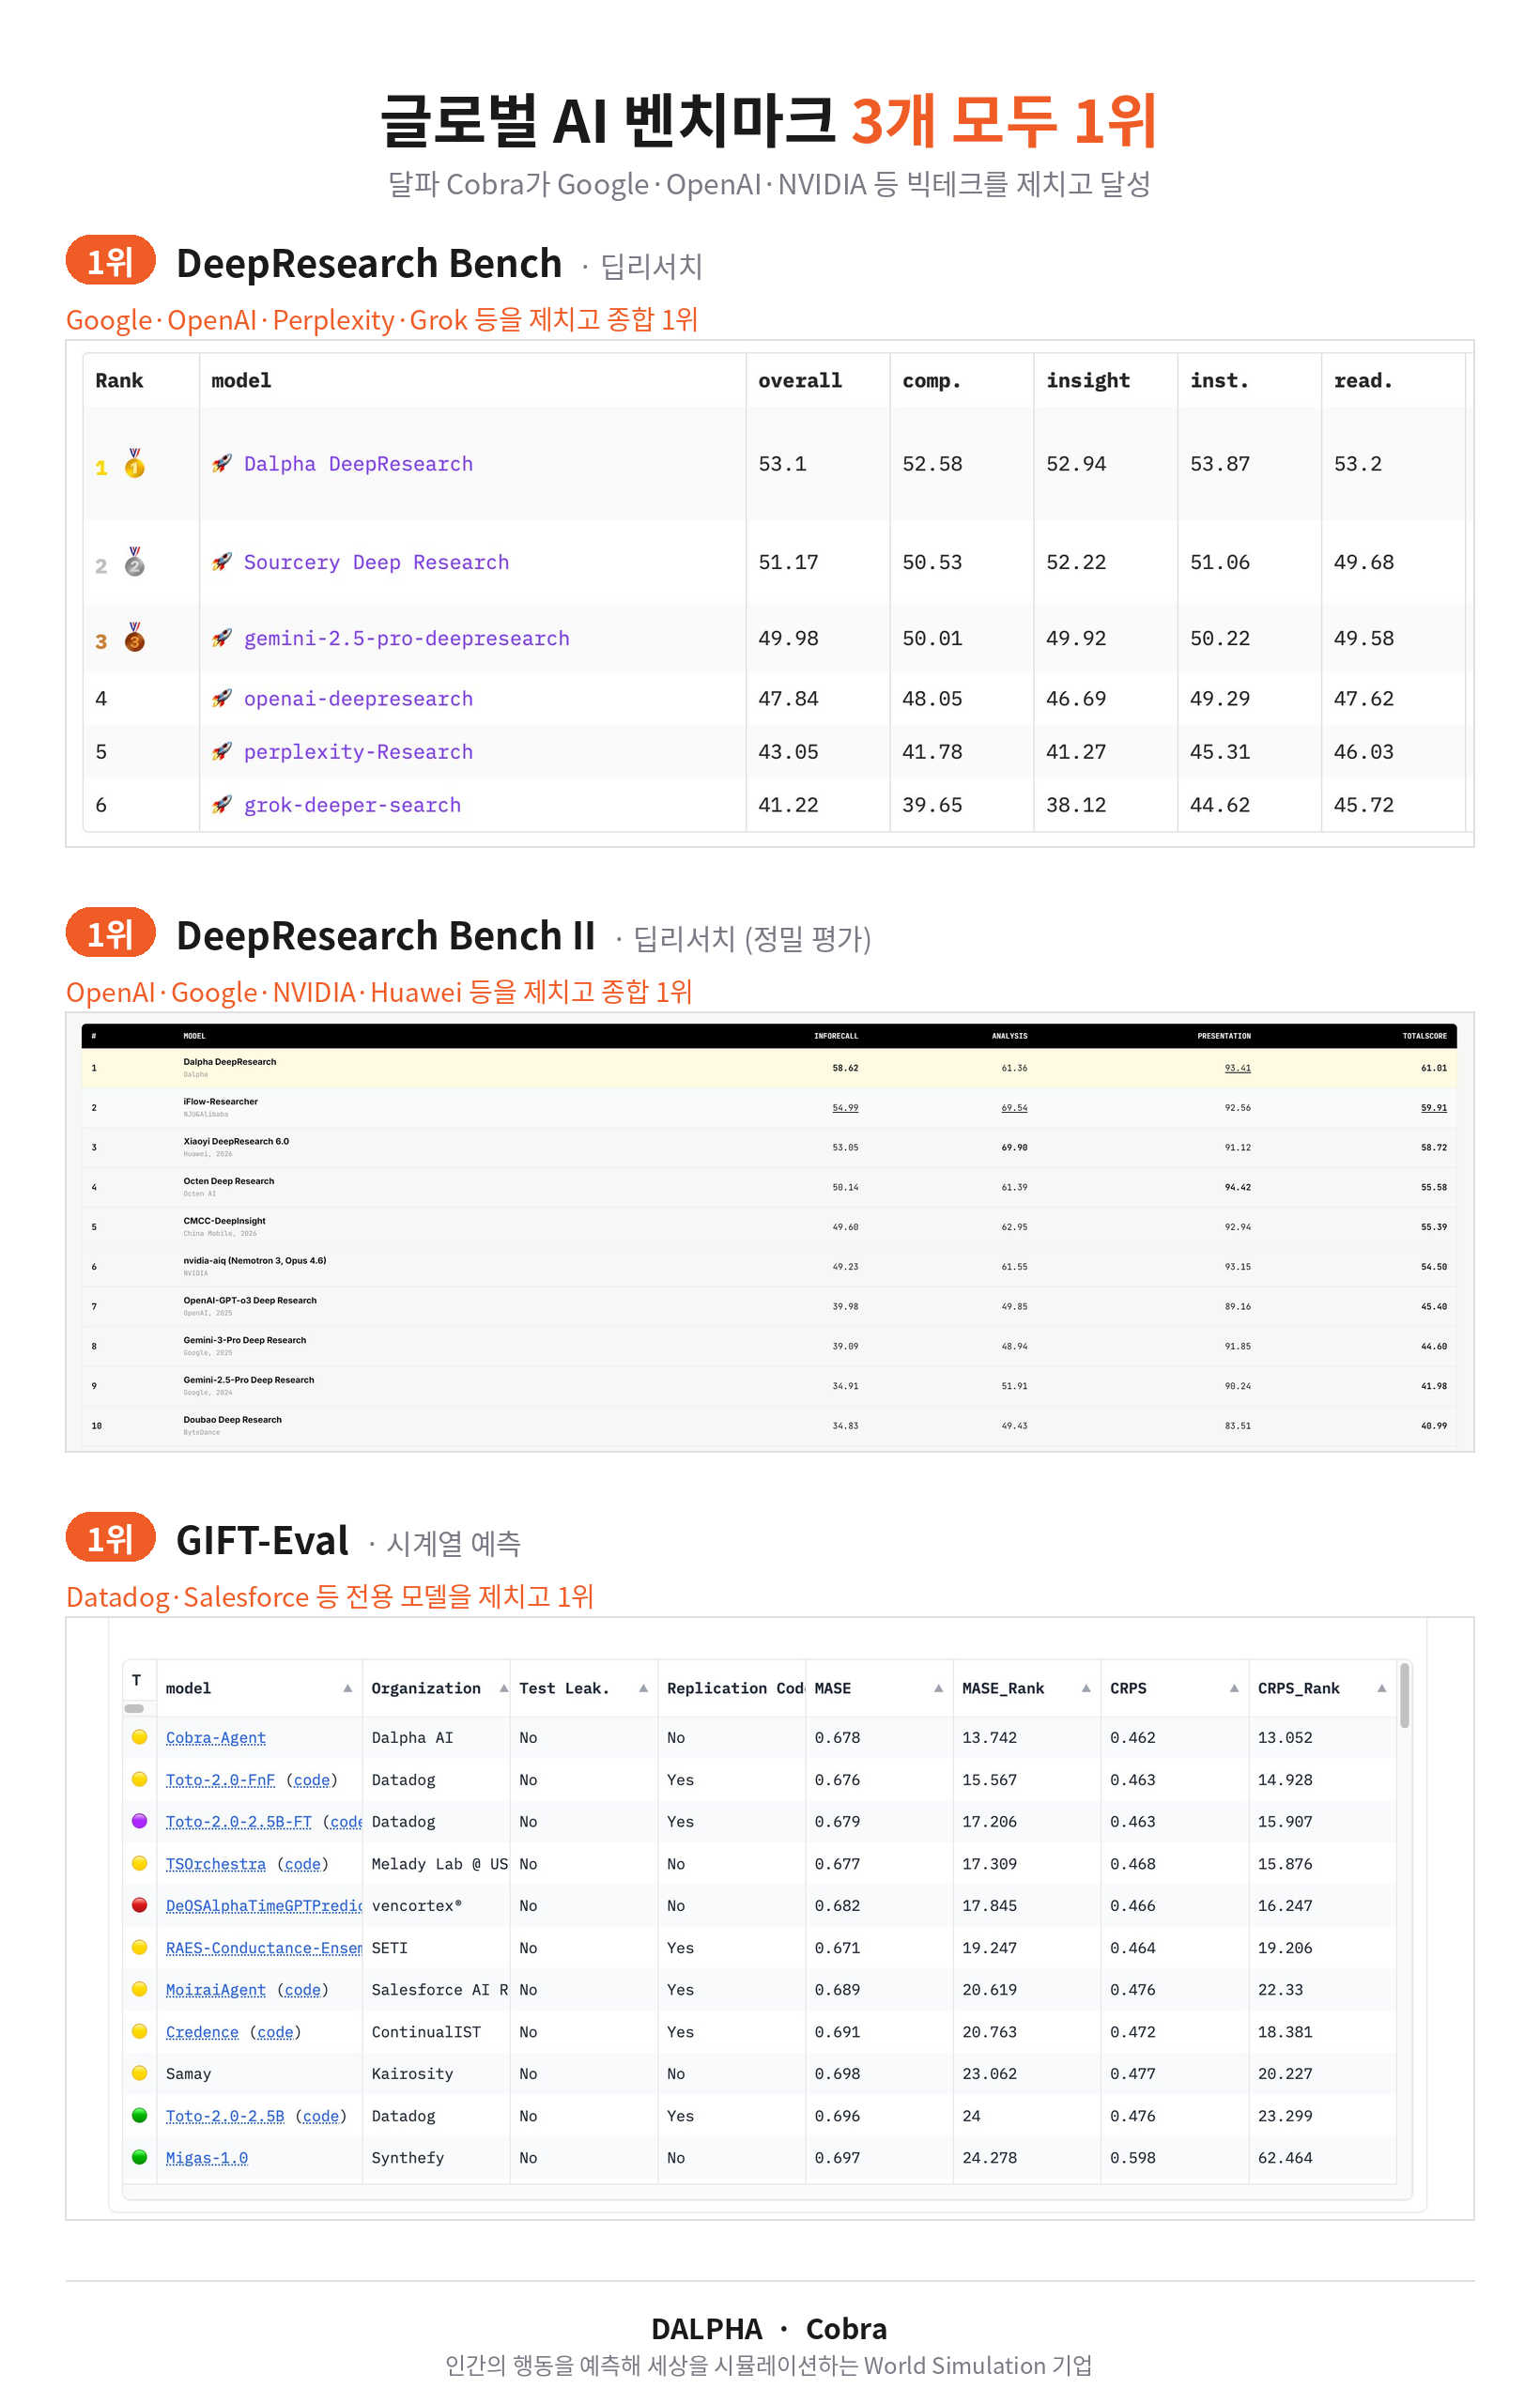Viewport: 1540px width, 2404px height.
Task: Click the yellow type dot of Credence row
Action: 140,2030
